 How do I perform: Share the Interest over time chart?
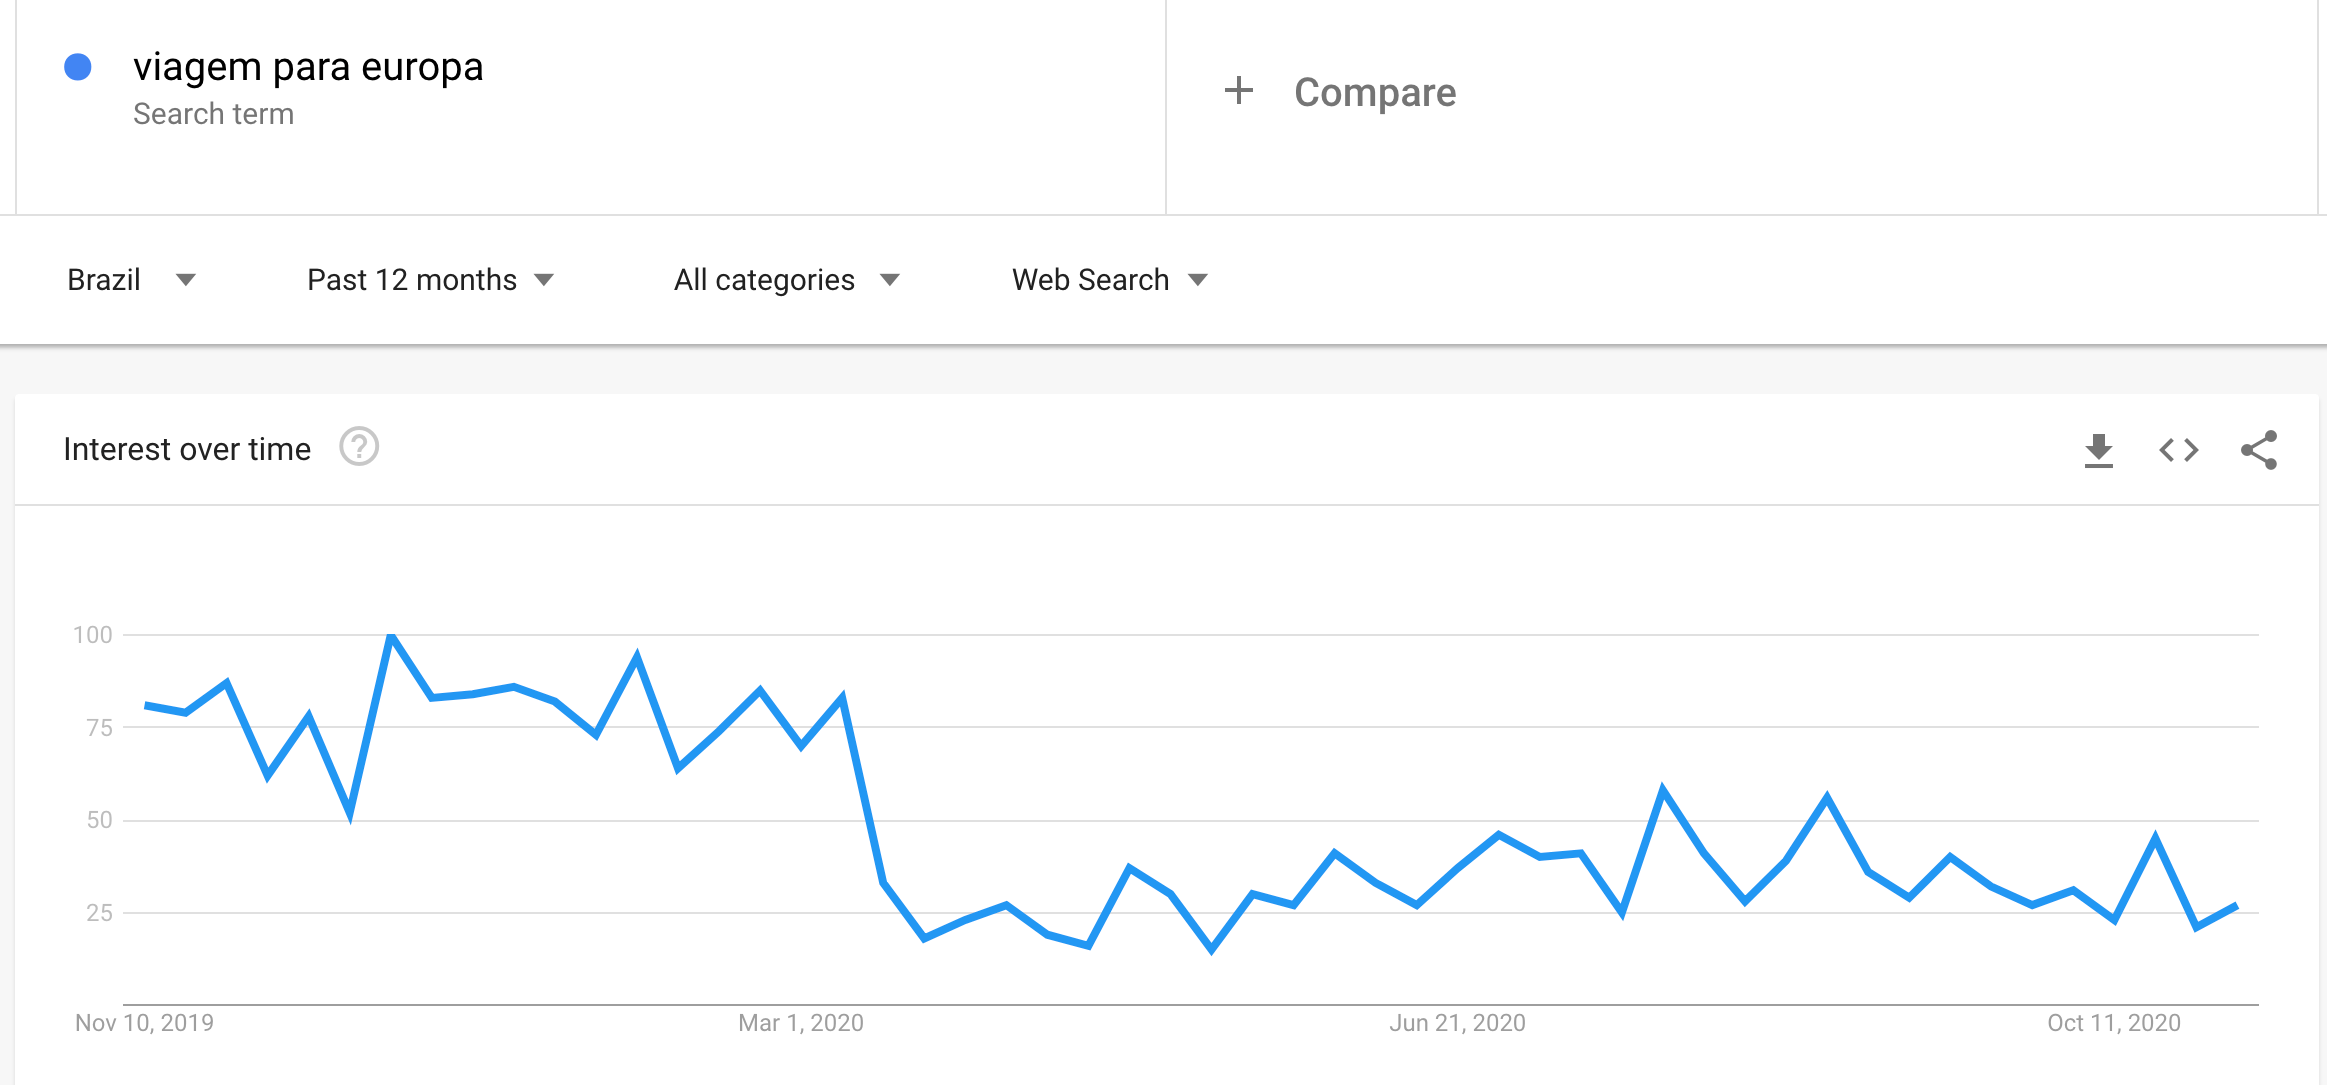pos(2260,450)
